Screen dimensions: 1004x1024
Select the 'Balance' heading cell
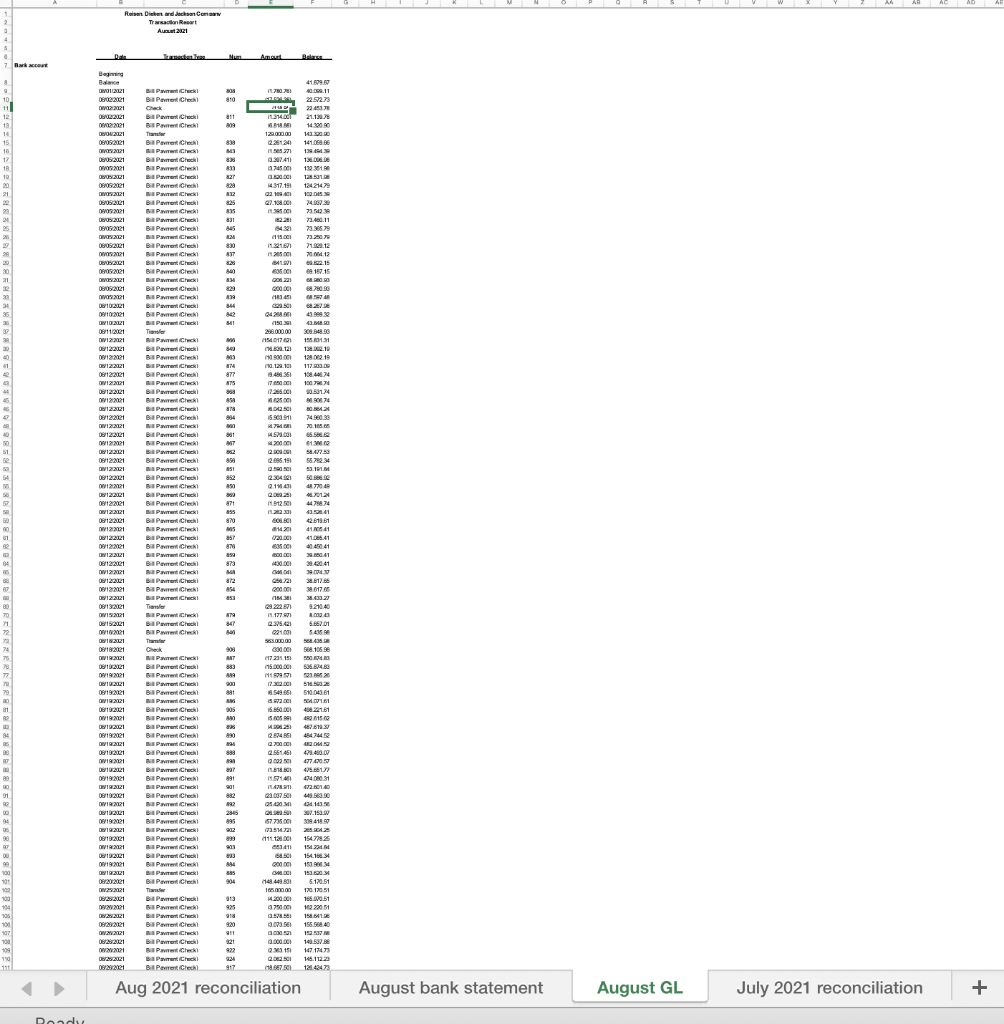pos(312,57)
